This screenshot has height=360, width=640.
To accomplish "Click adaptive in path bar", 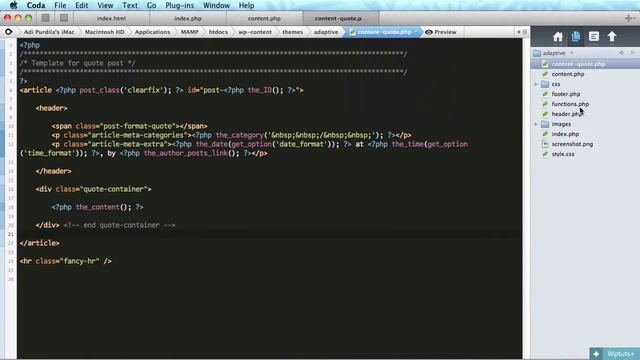I will pos(326,32).
